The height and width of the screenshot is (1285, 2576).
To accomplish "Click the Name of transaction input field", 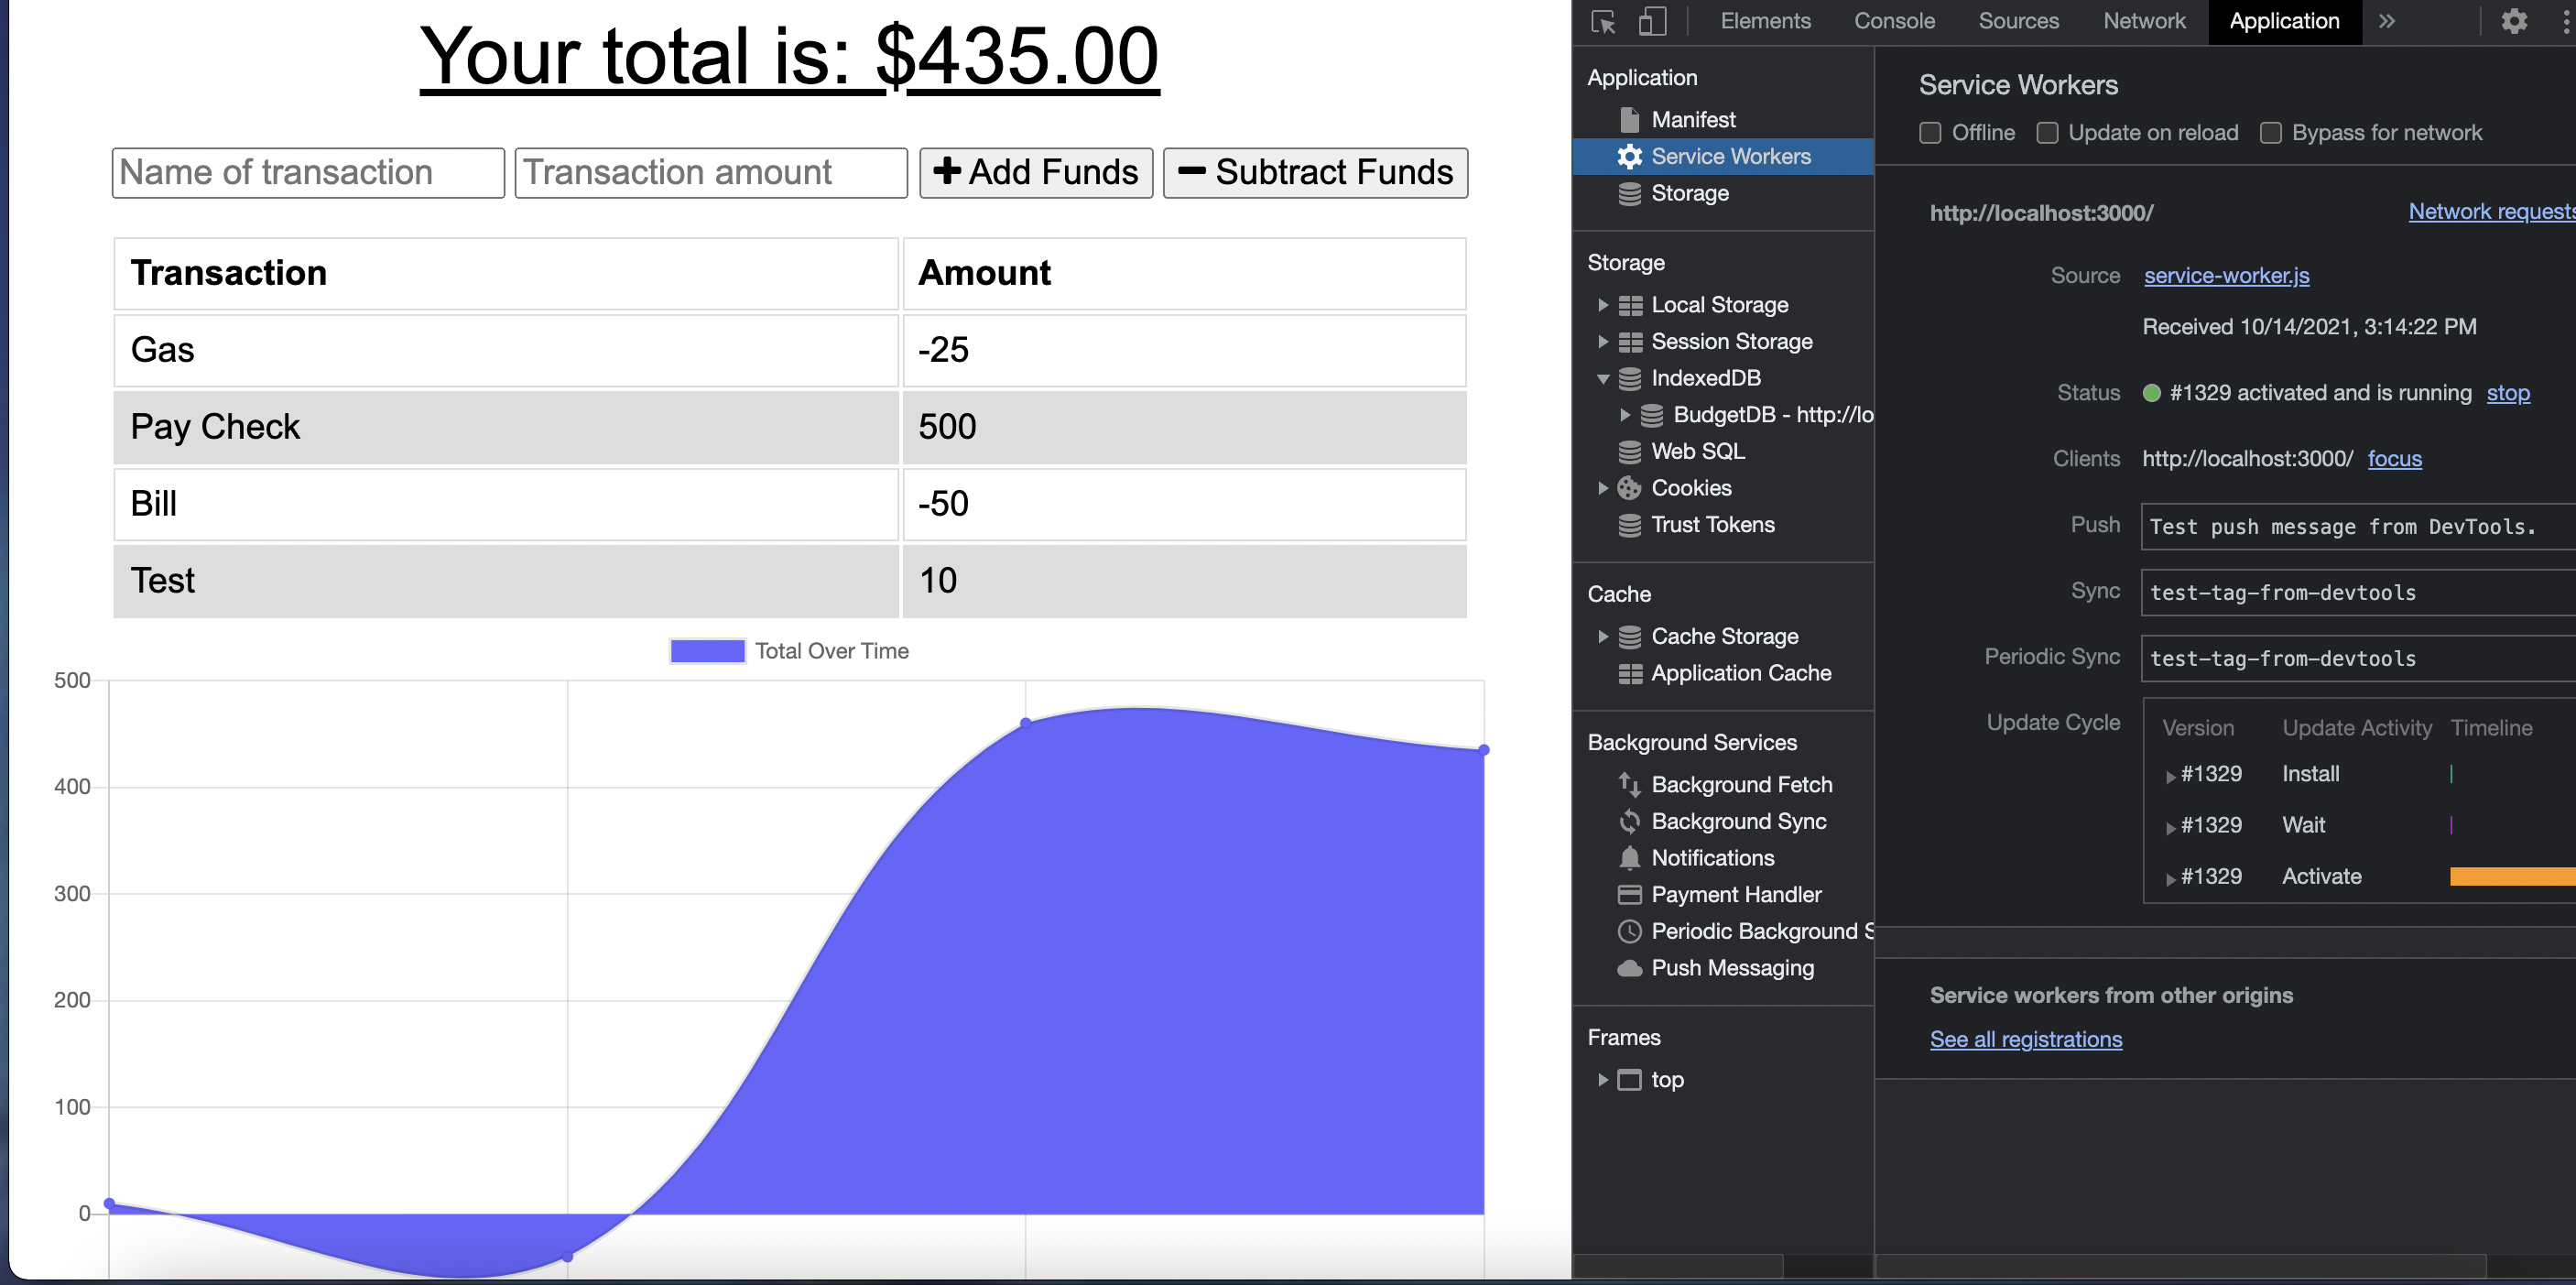I will coord(307,172).
